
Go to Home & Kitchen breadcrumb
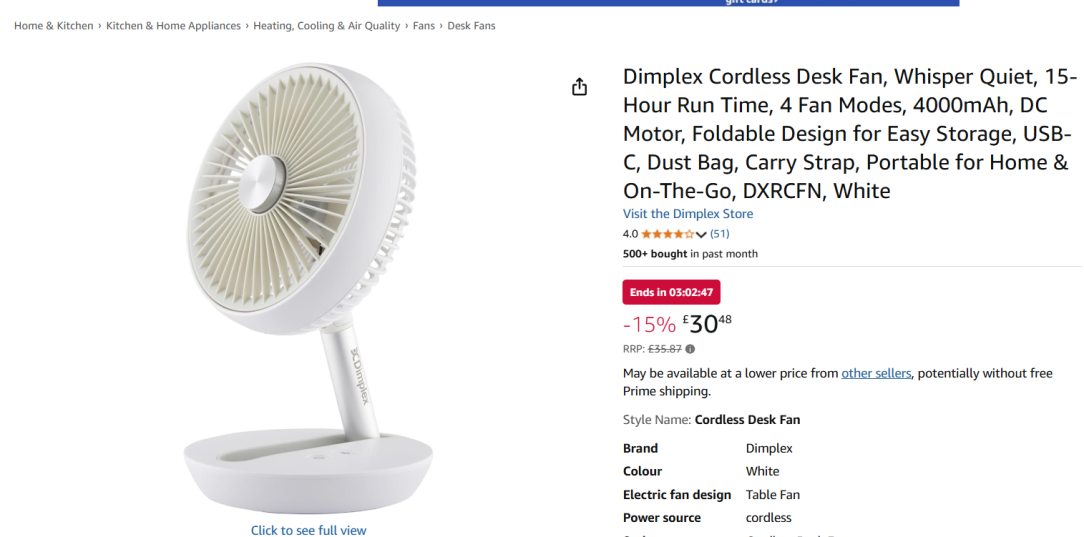53,26
